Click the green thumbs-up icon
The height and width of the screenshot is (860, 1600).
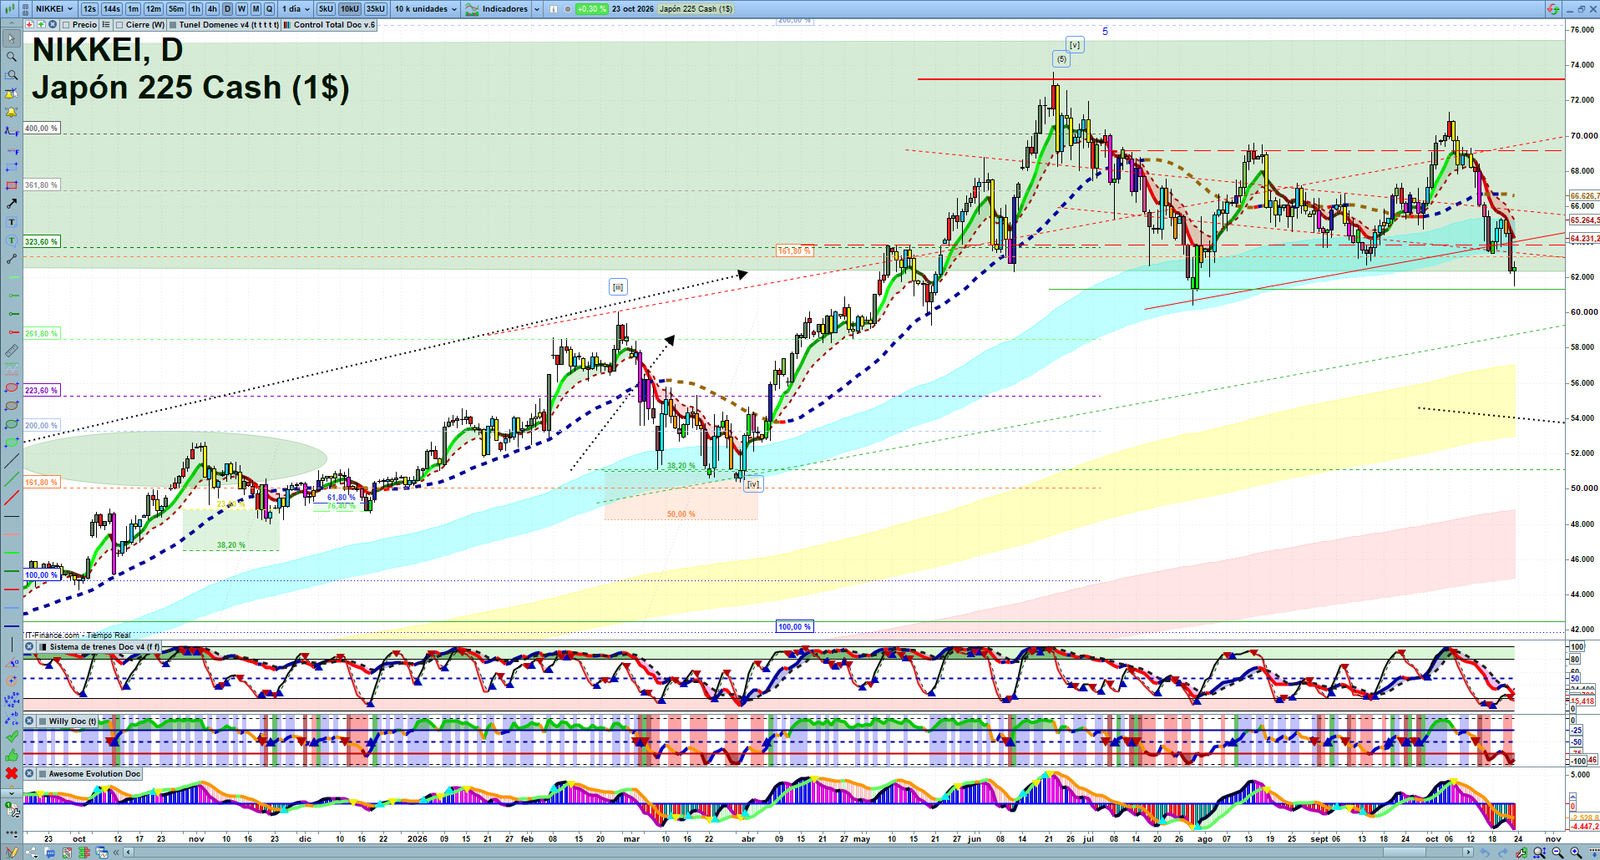tap(11, 755)
